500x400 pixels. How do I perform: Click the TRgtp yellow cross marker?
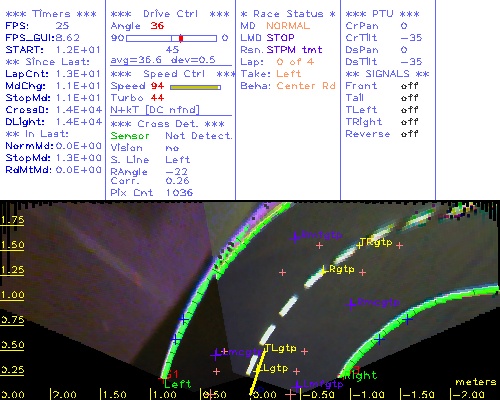[x=359, y=245]
